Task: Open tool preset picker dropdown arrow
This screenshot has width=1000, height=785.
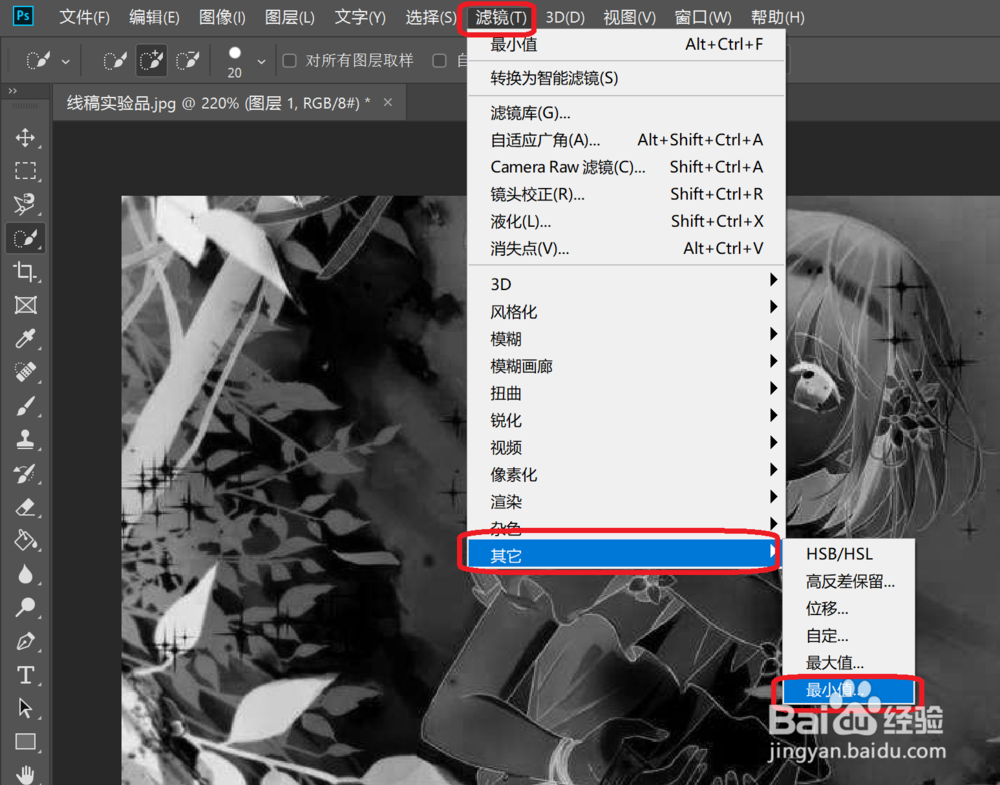Action: 66,62
